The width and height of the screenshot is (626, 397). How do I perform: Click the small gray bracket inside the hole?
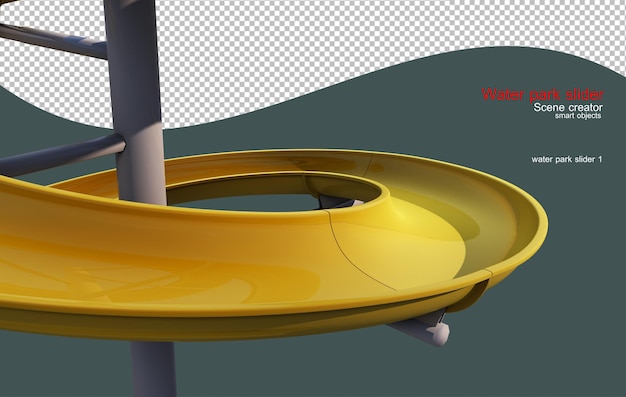pyautogui.click(x=337, y=202)
